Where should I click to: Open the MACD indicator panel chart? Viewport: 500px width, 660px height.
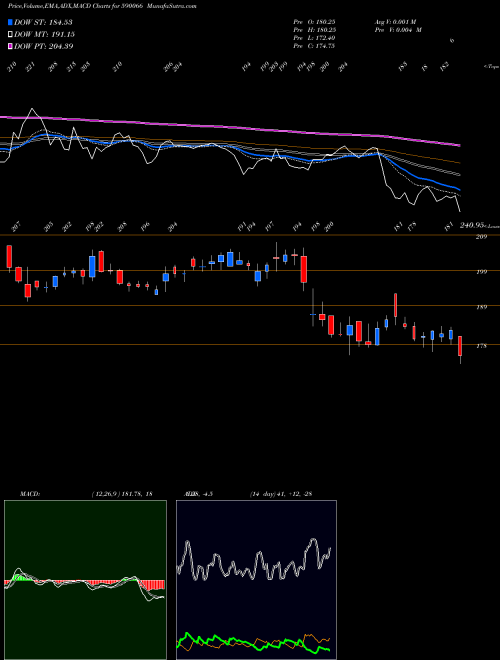tap(85, 580)
